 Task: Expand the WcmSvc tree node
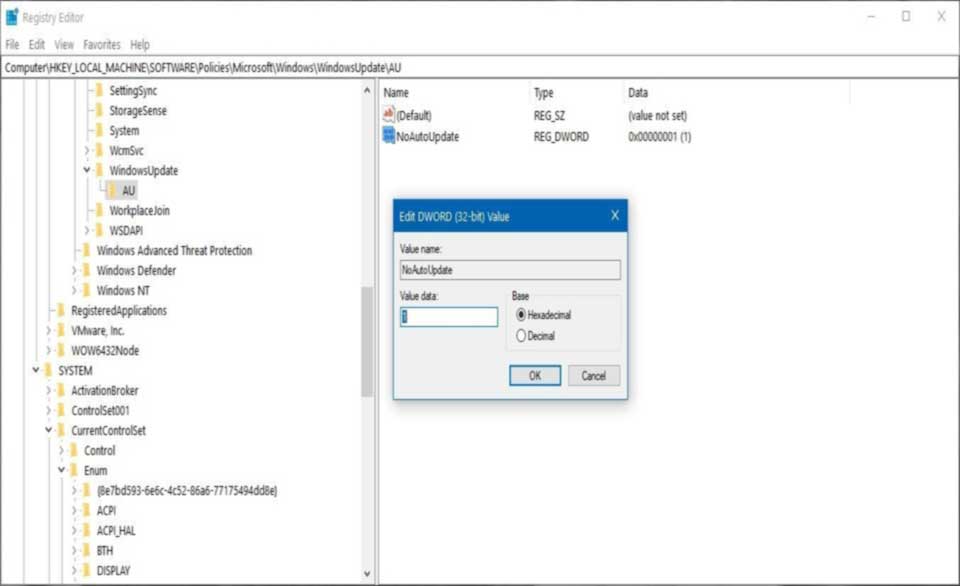pos(87,151)
